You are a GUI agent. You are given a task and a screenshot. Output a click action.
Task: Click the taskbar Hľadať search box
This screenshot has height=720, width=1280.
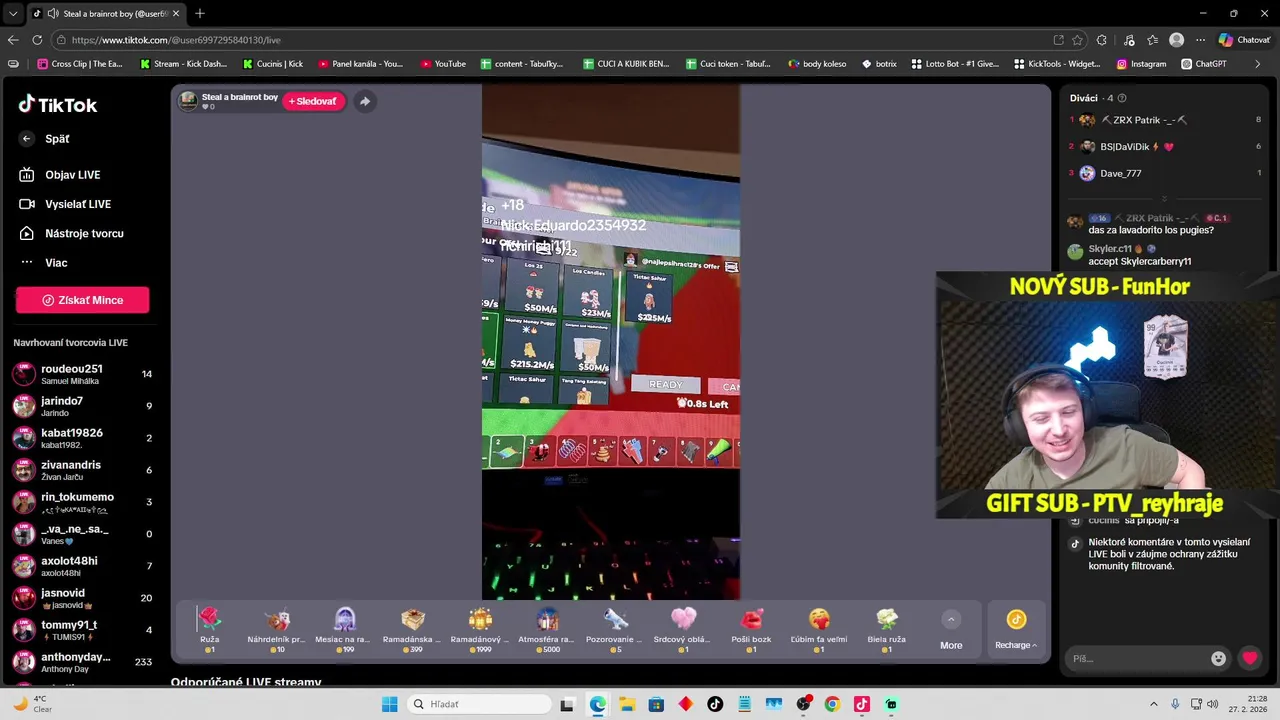tap(478, 704)
